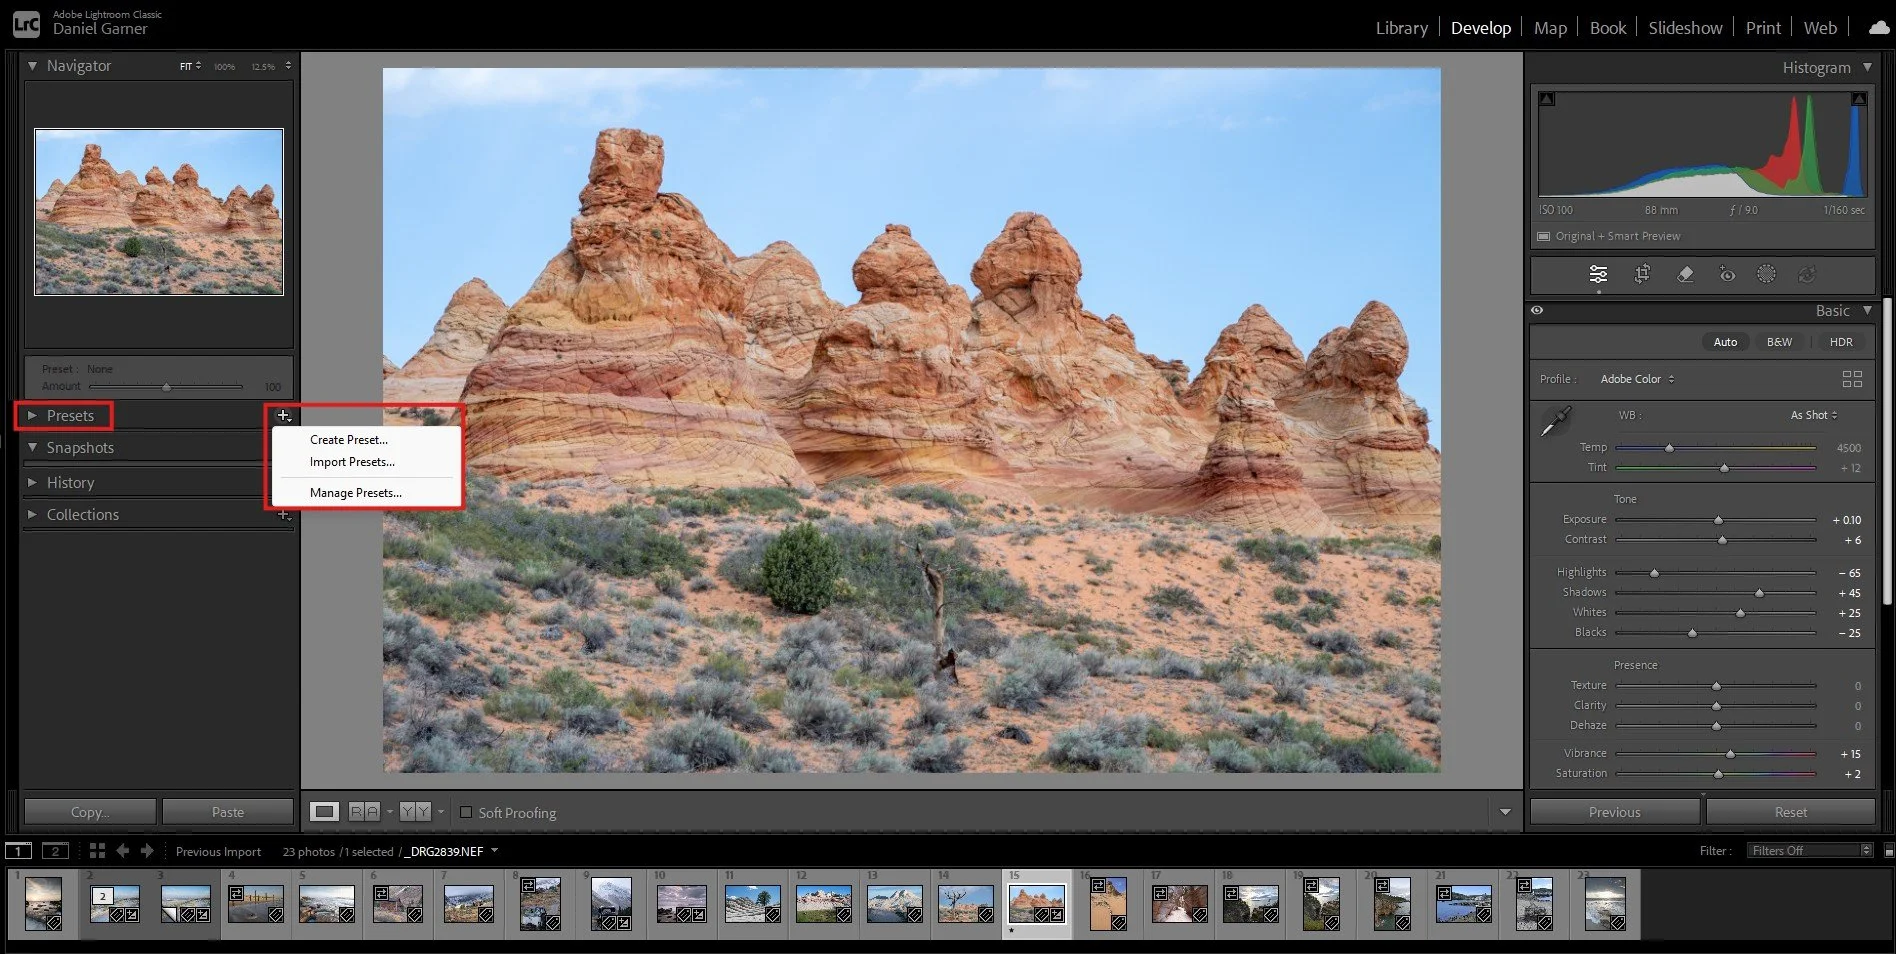Image resolution: width=1896 pixels, height=954 pixels.
Task: Open toolbar options dropdown triangle
Action: pos(1505,812)
